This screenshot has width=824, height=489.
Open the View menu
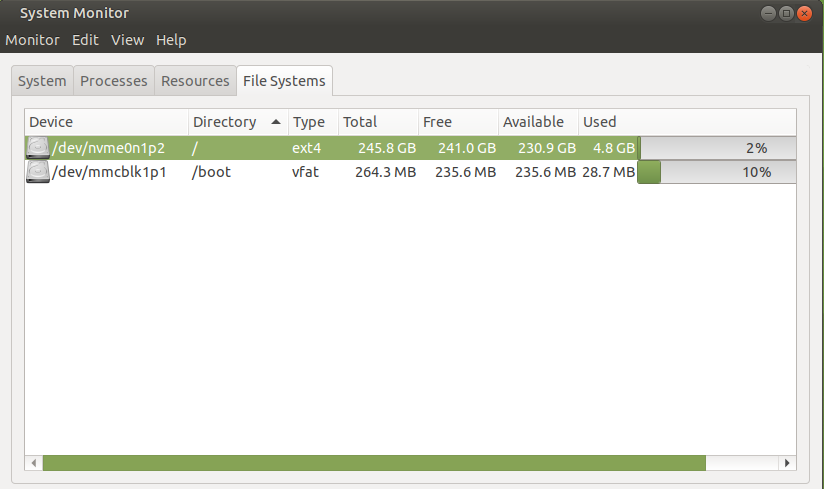[128, 40]
